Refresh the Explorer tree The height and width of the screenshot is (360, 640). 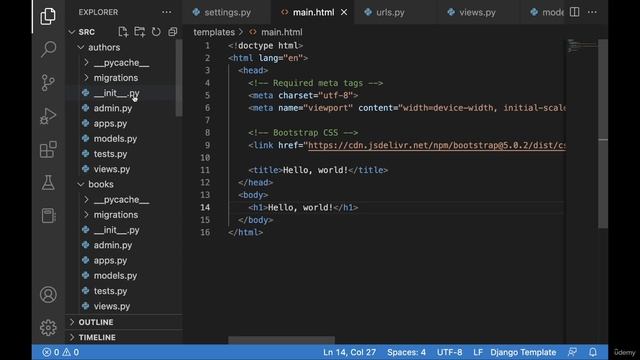point(156,31)
